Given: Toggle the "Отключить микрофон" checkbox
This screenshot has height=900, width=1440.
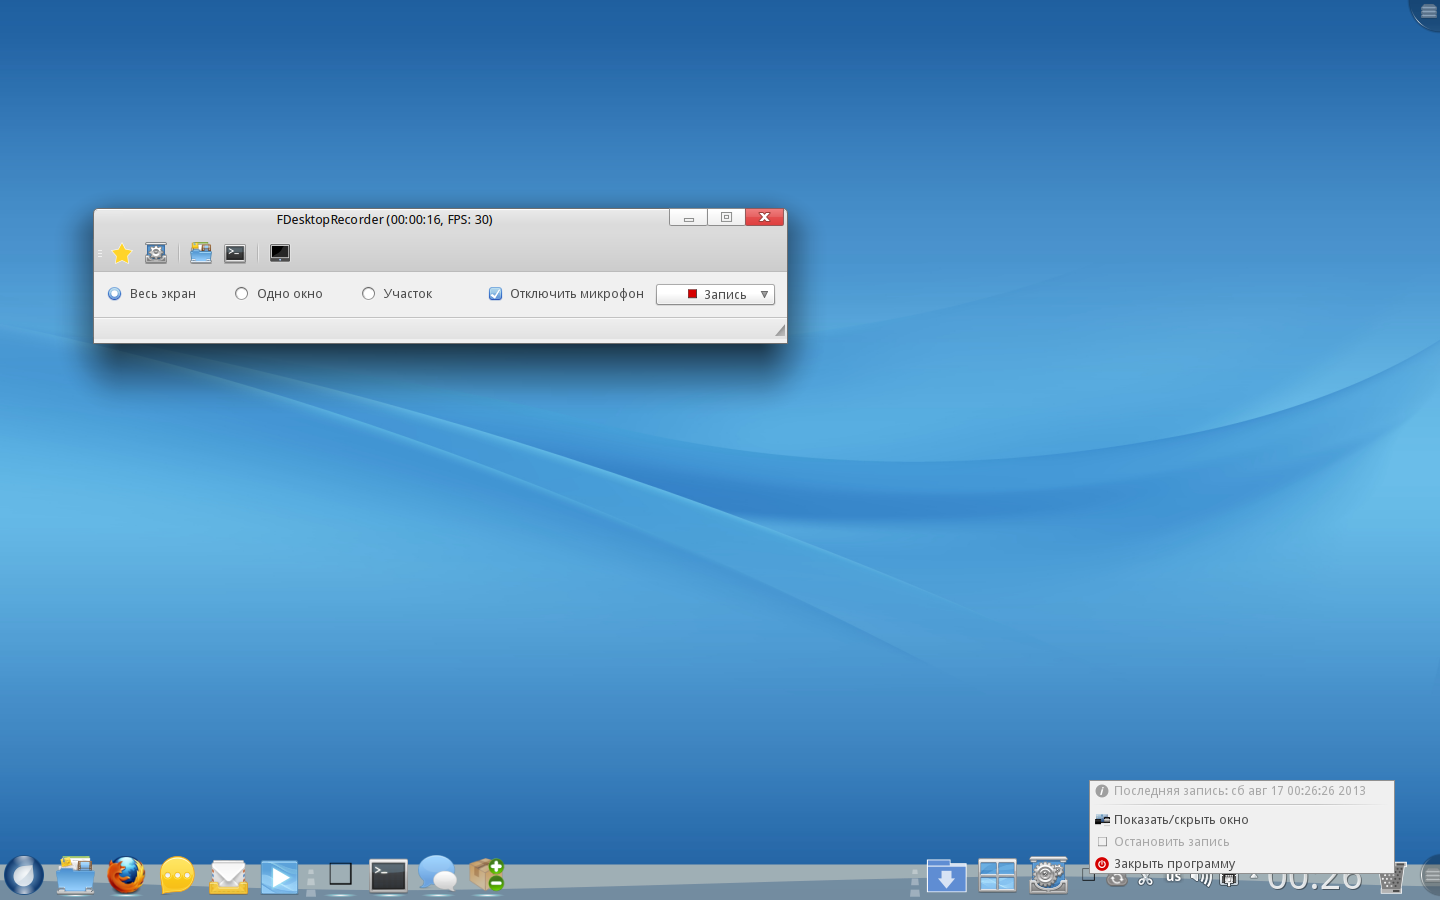Looking at the screenshot, I should click(x=495, y=294).
